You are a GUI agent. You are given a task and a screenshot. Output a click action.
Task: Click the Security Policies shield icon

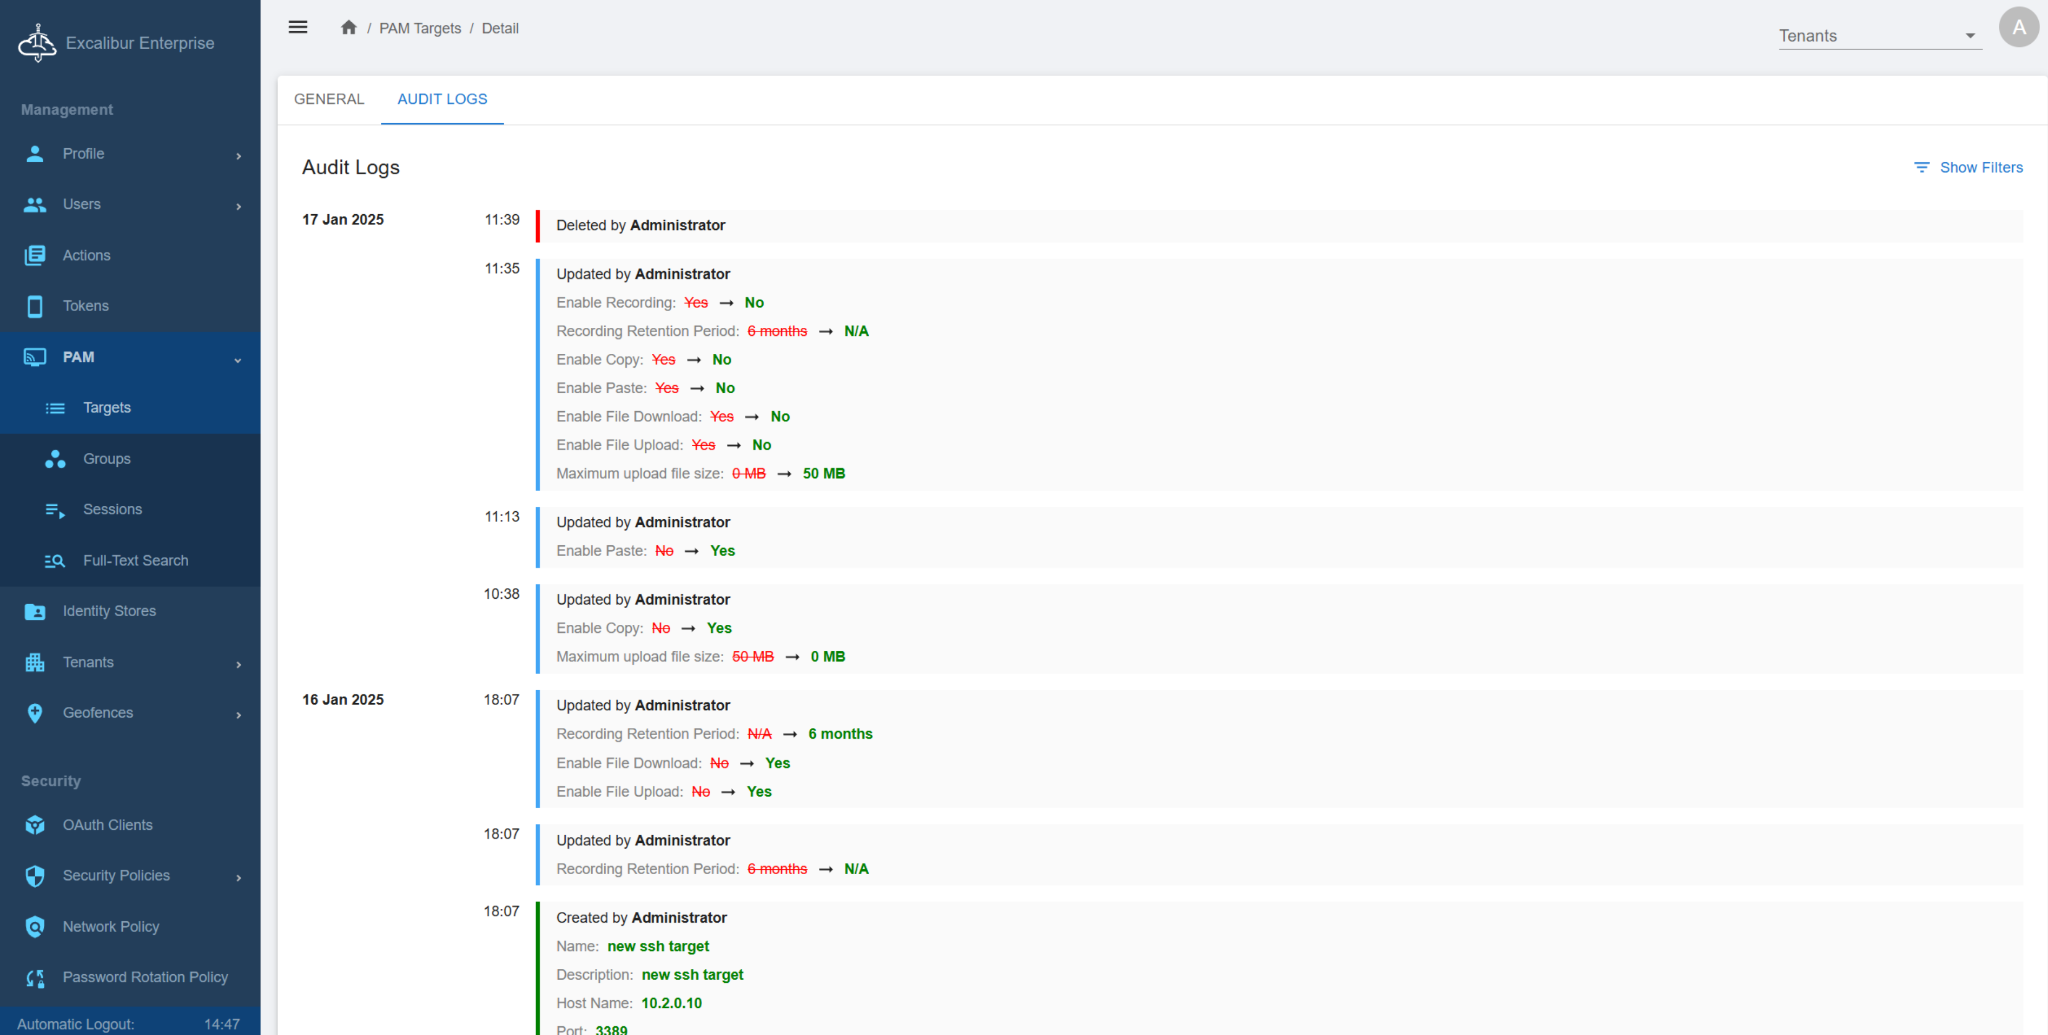coord(35,876)
